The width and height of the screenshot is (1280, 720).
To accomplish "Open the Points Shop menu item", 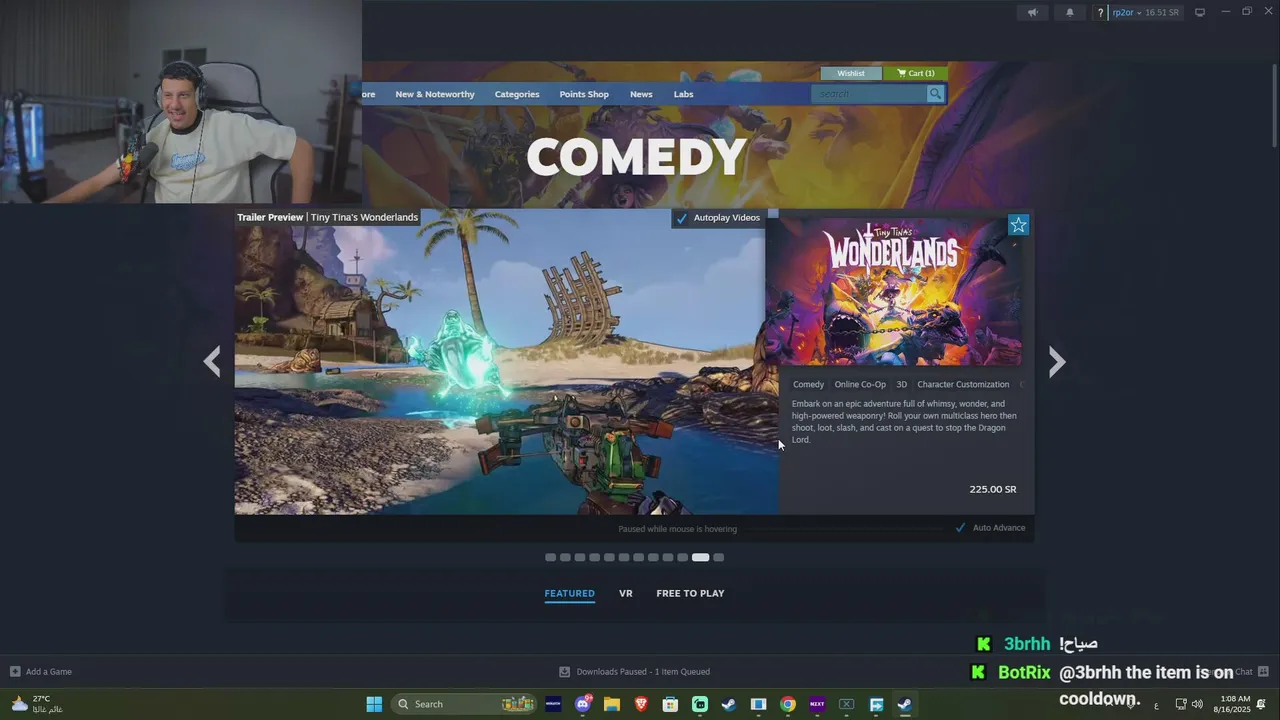I will pos(584,94).
